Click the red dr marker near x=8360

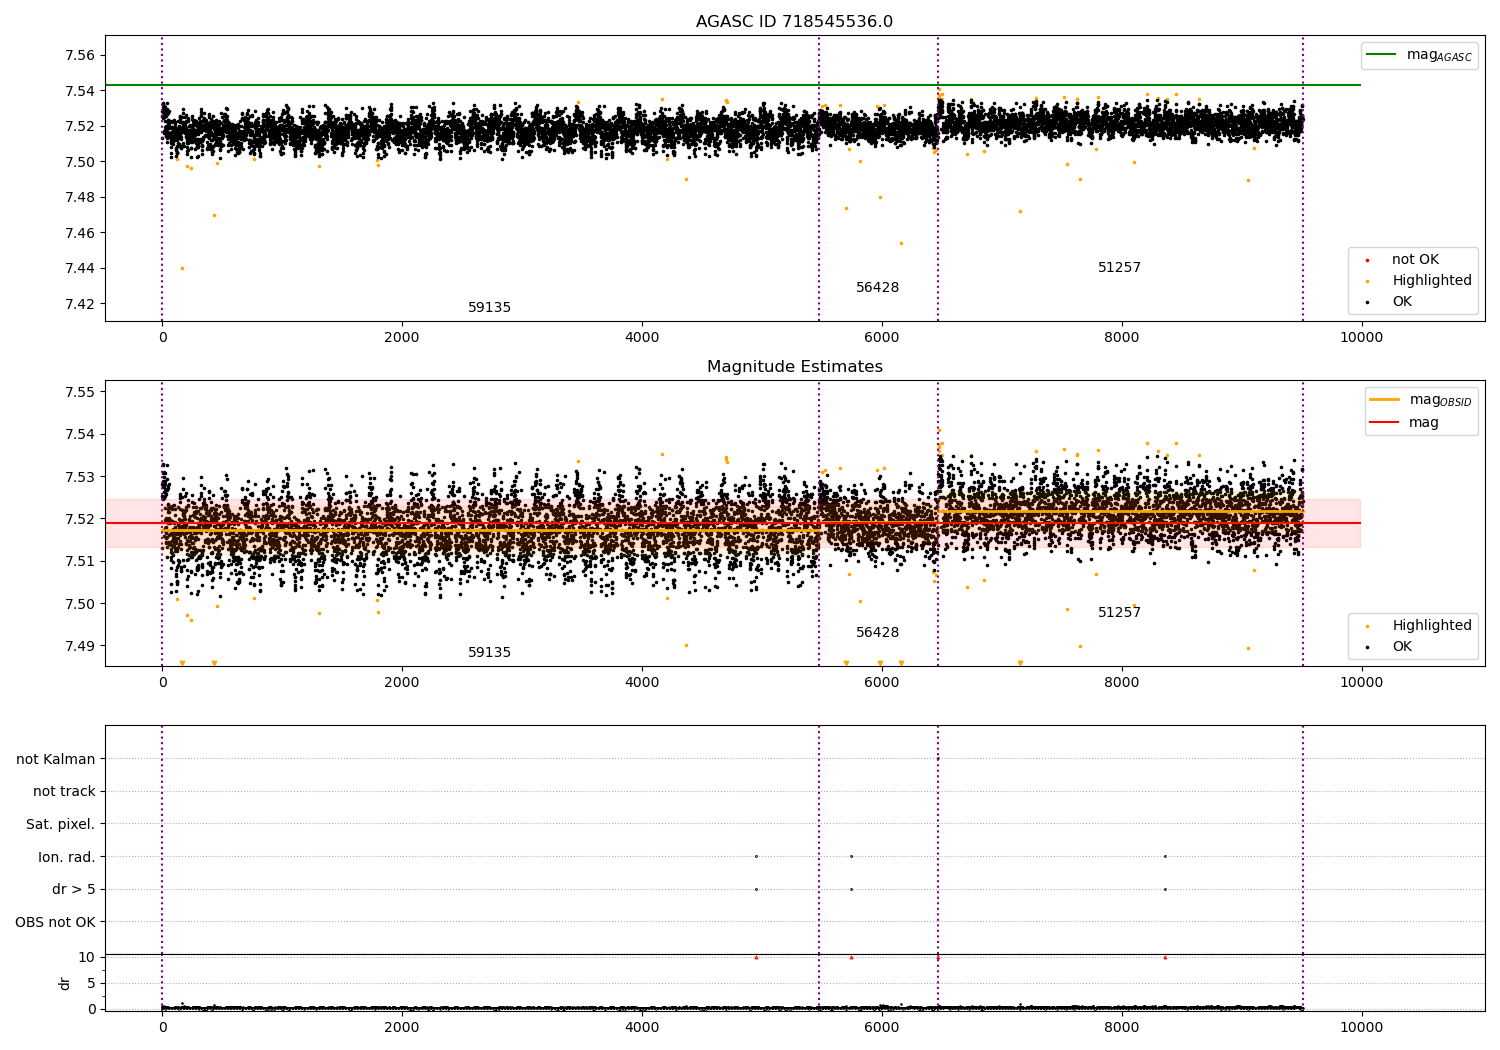pos(1165,958)
